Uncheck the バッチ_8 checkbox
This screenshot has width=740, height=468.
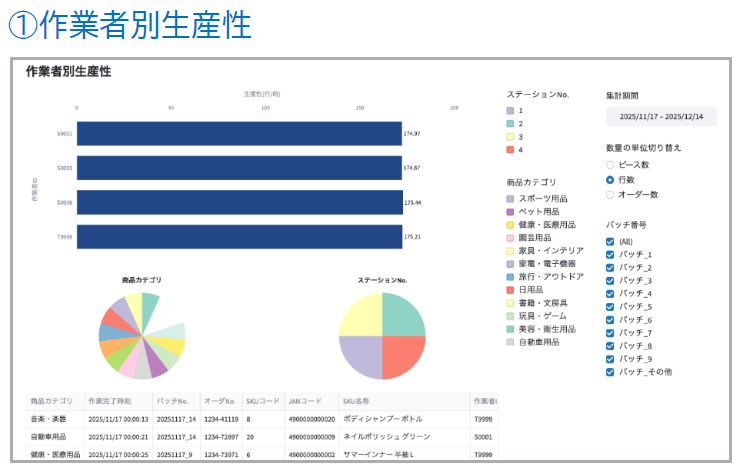click(610, 346)
